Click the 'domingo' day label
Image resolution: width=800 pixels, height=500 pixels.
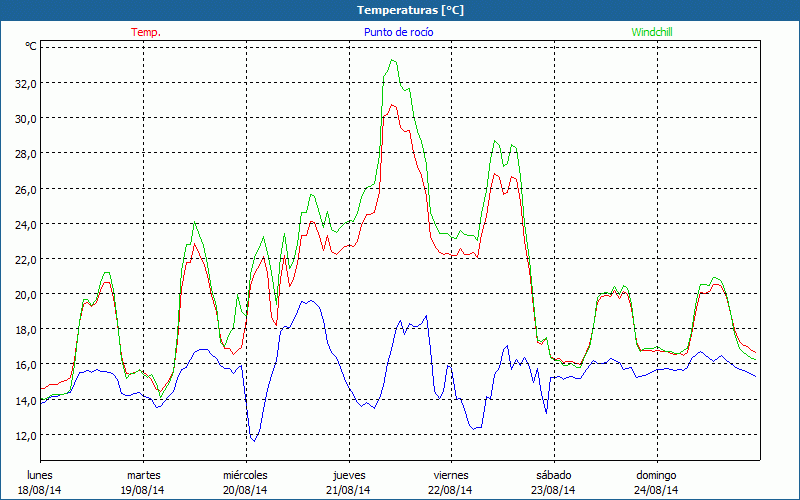point(656,474)
